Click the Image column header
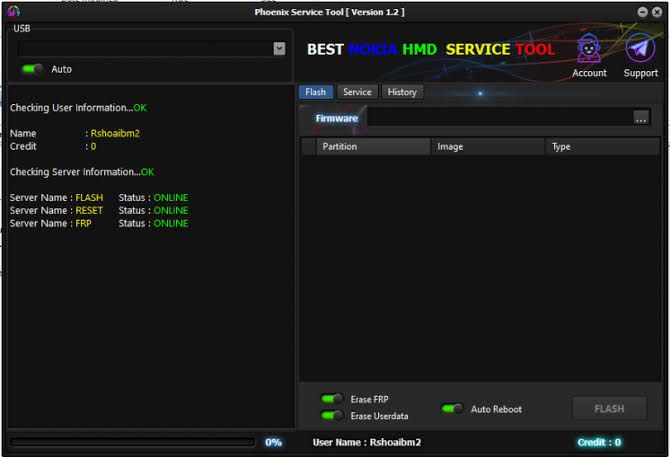The width and height of the screenshot is (670, 457). click(488, 146)
